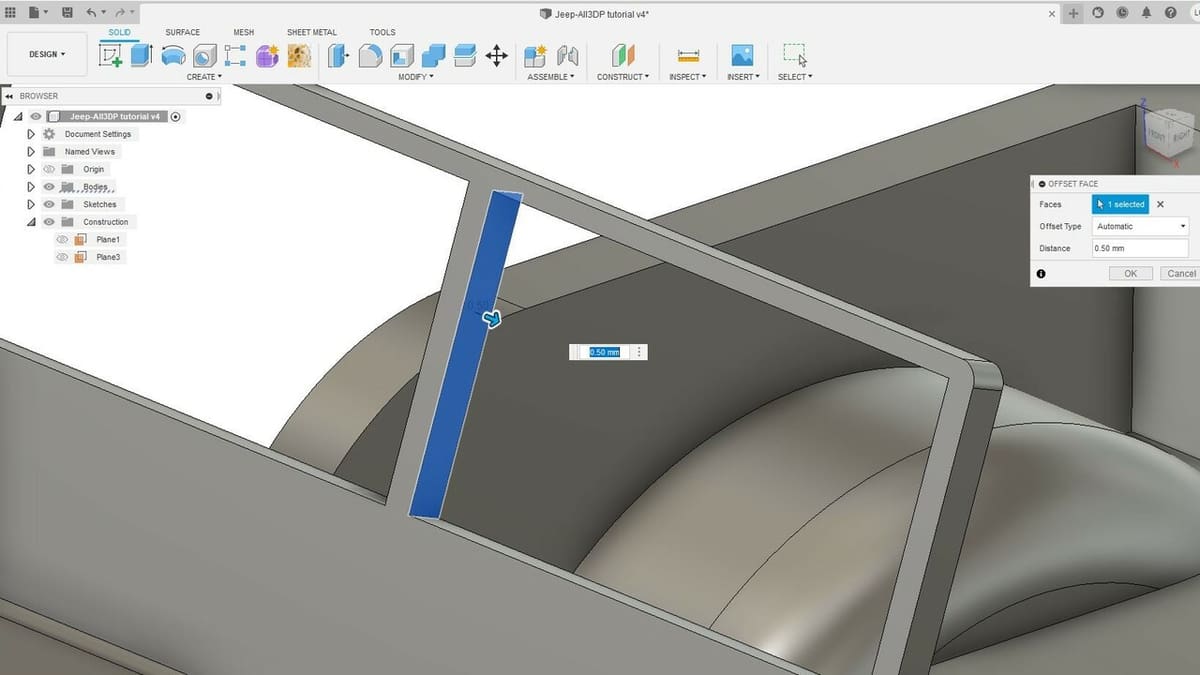Clear the Faces selection with X
The width and height of the screenshot is (1200, 675).
coord(1160,204)
